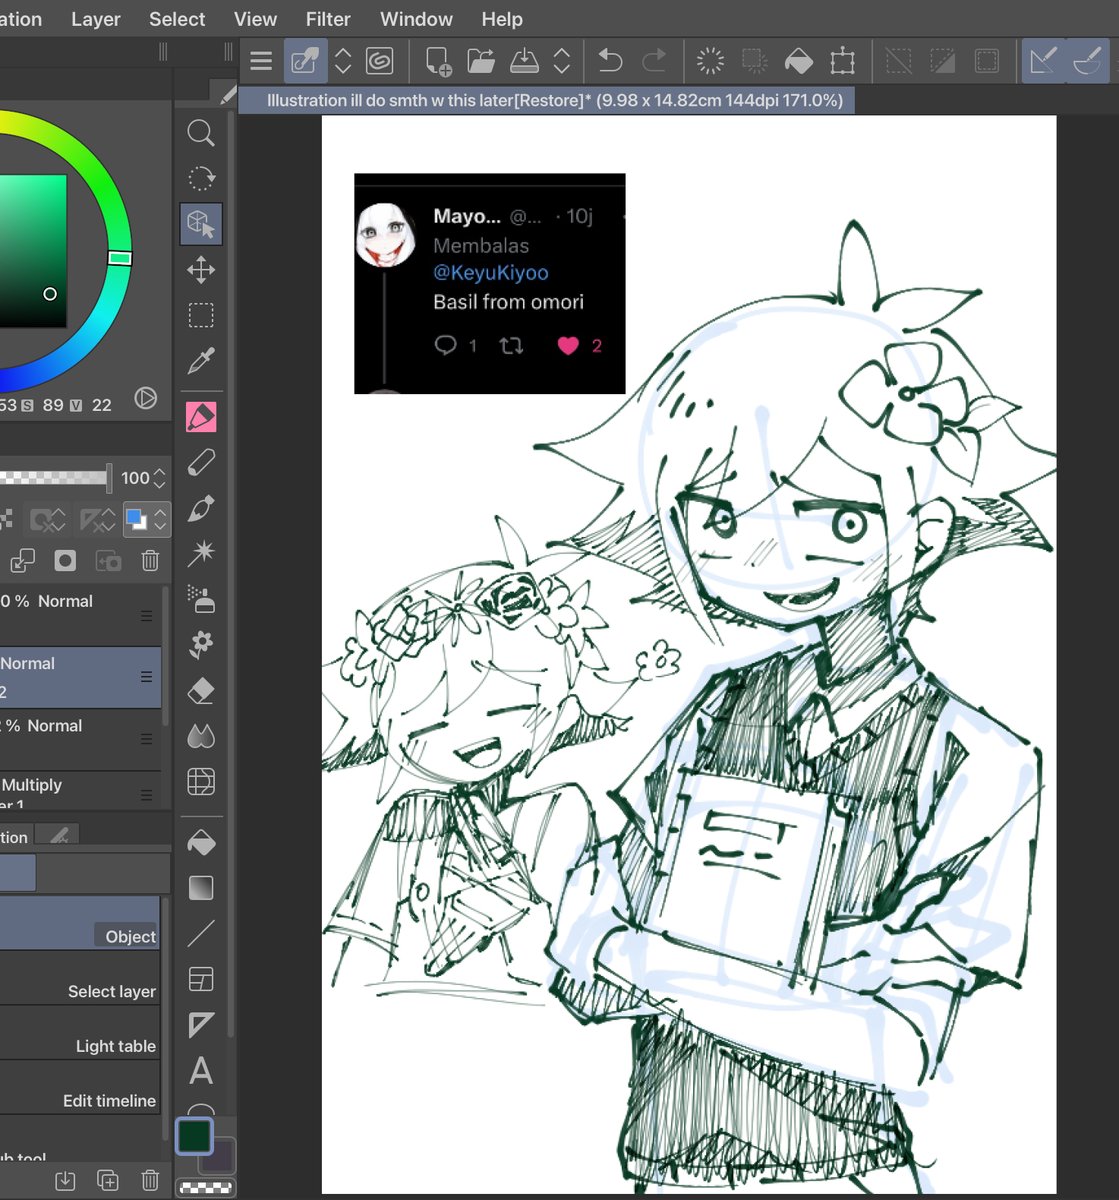Image resolution: width=1119 pixels, height=1200 pixels.
Task: Open the Layer menu
Action: pos(96,19)
